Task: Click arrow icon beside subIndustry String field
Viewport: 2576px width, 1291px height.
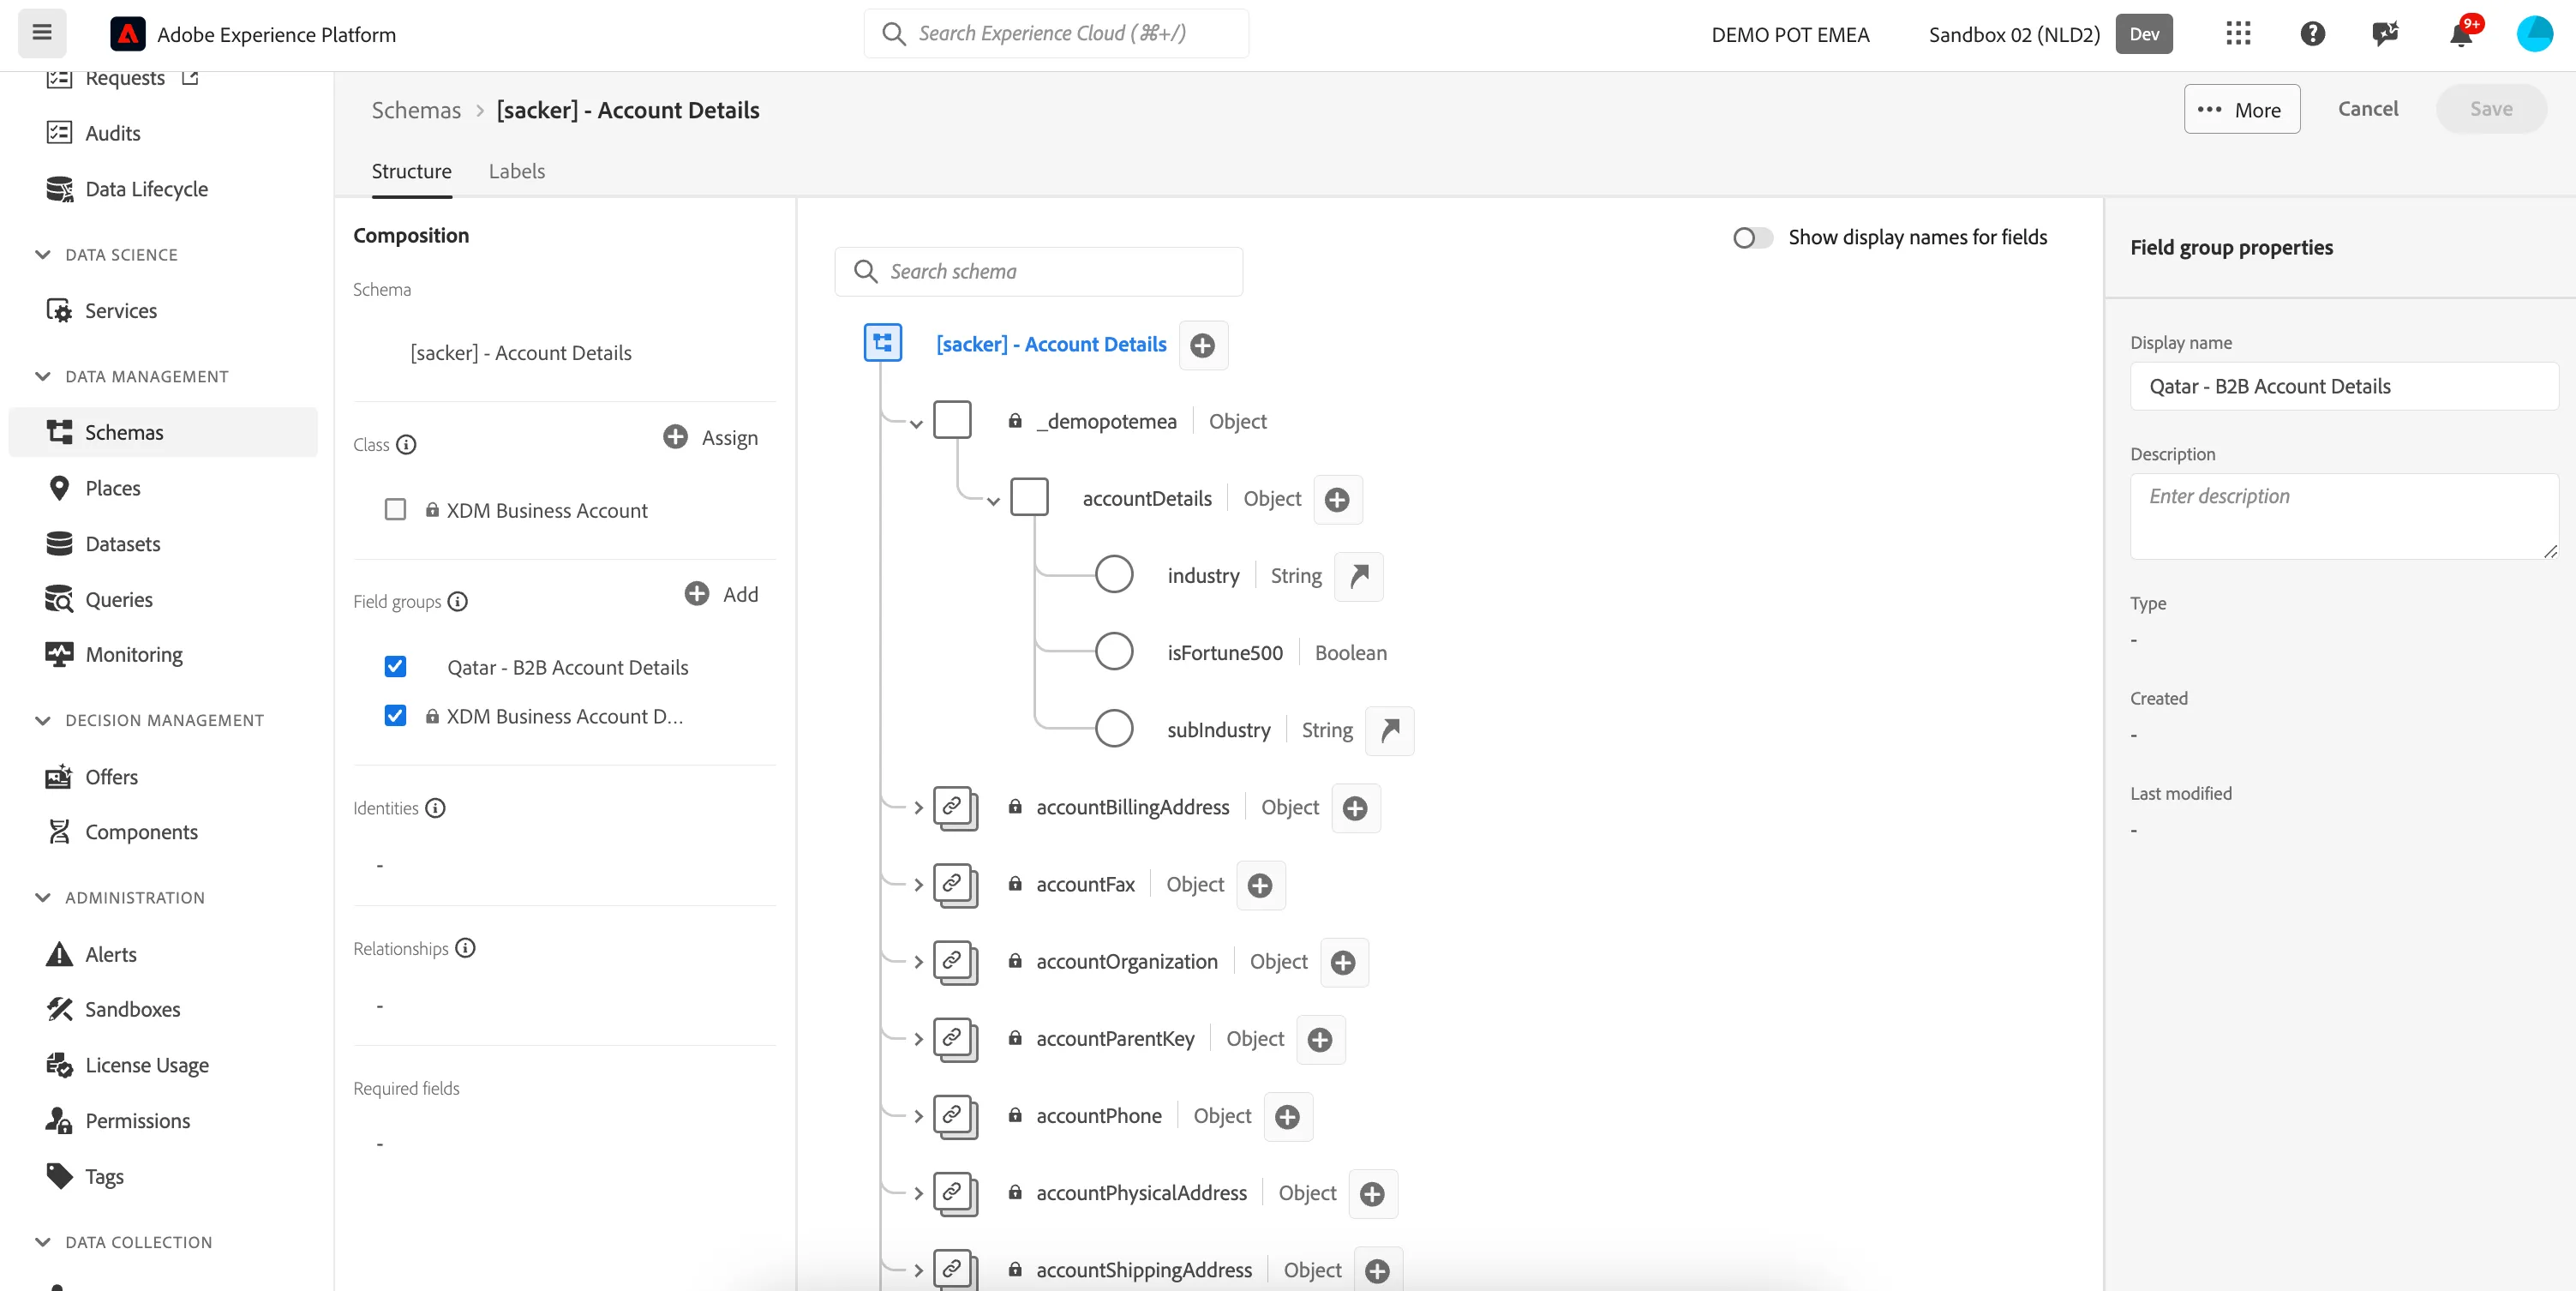Action: [x=1390, y=731]
